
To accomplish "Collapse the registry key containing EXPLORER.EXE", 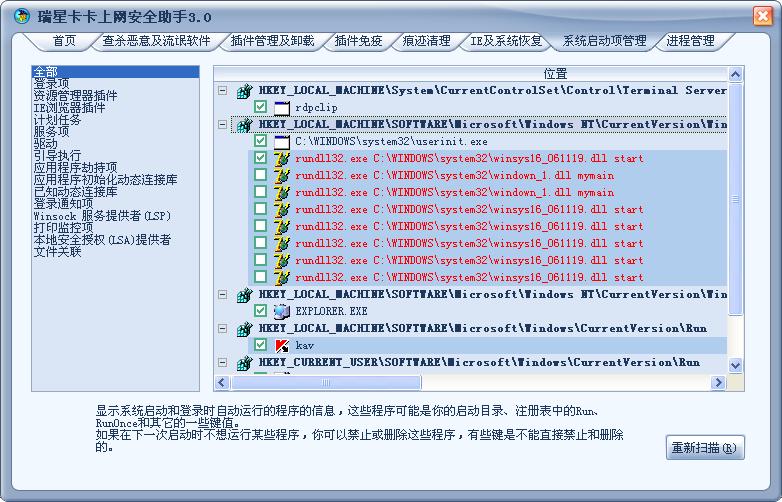I will pos(222,295).
